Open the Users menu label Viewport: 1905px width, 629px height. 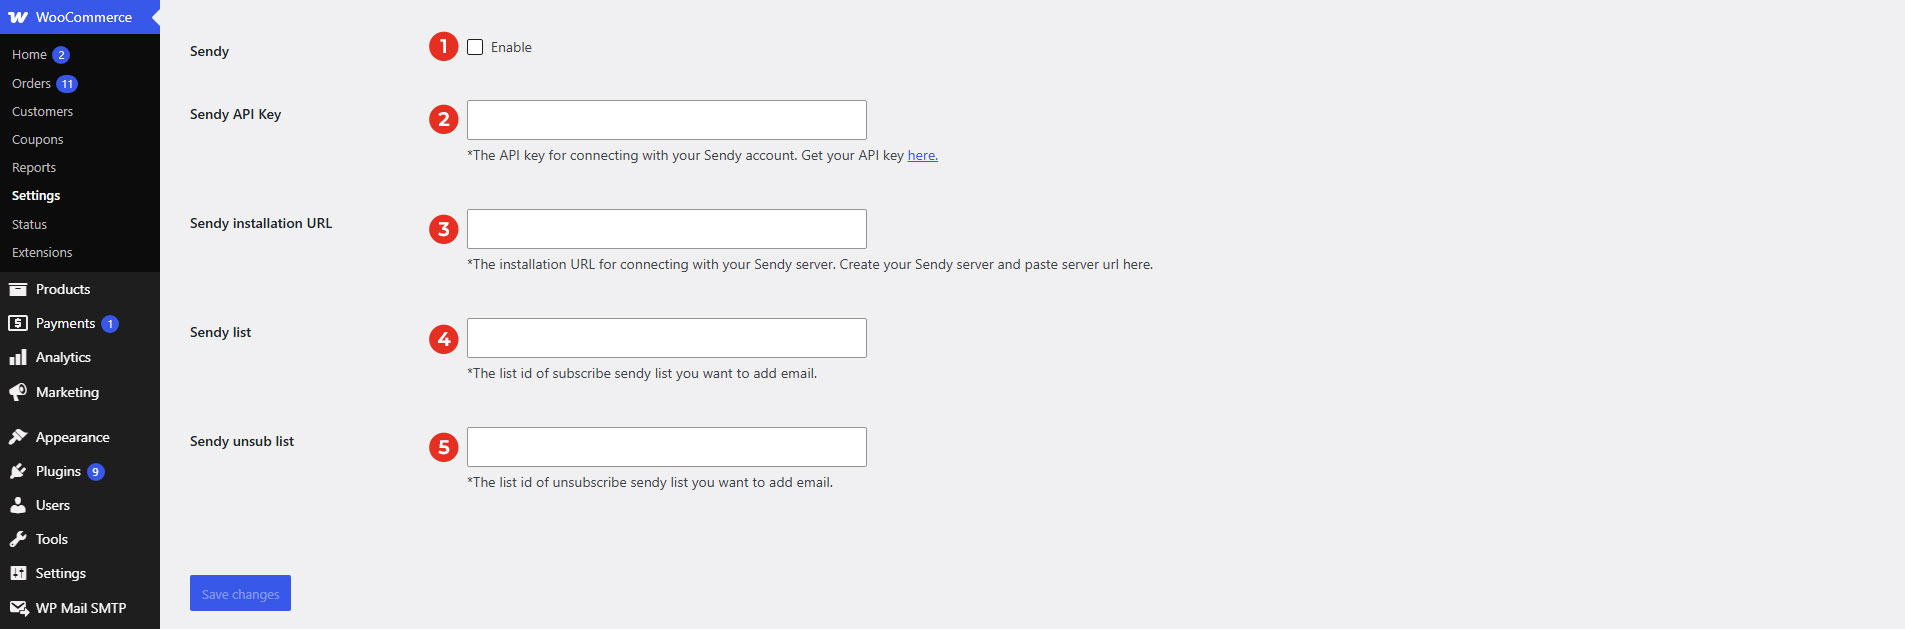point(53,505)
